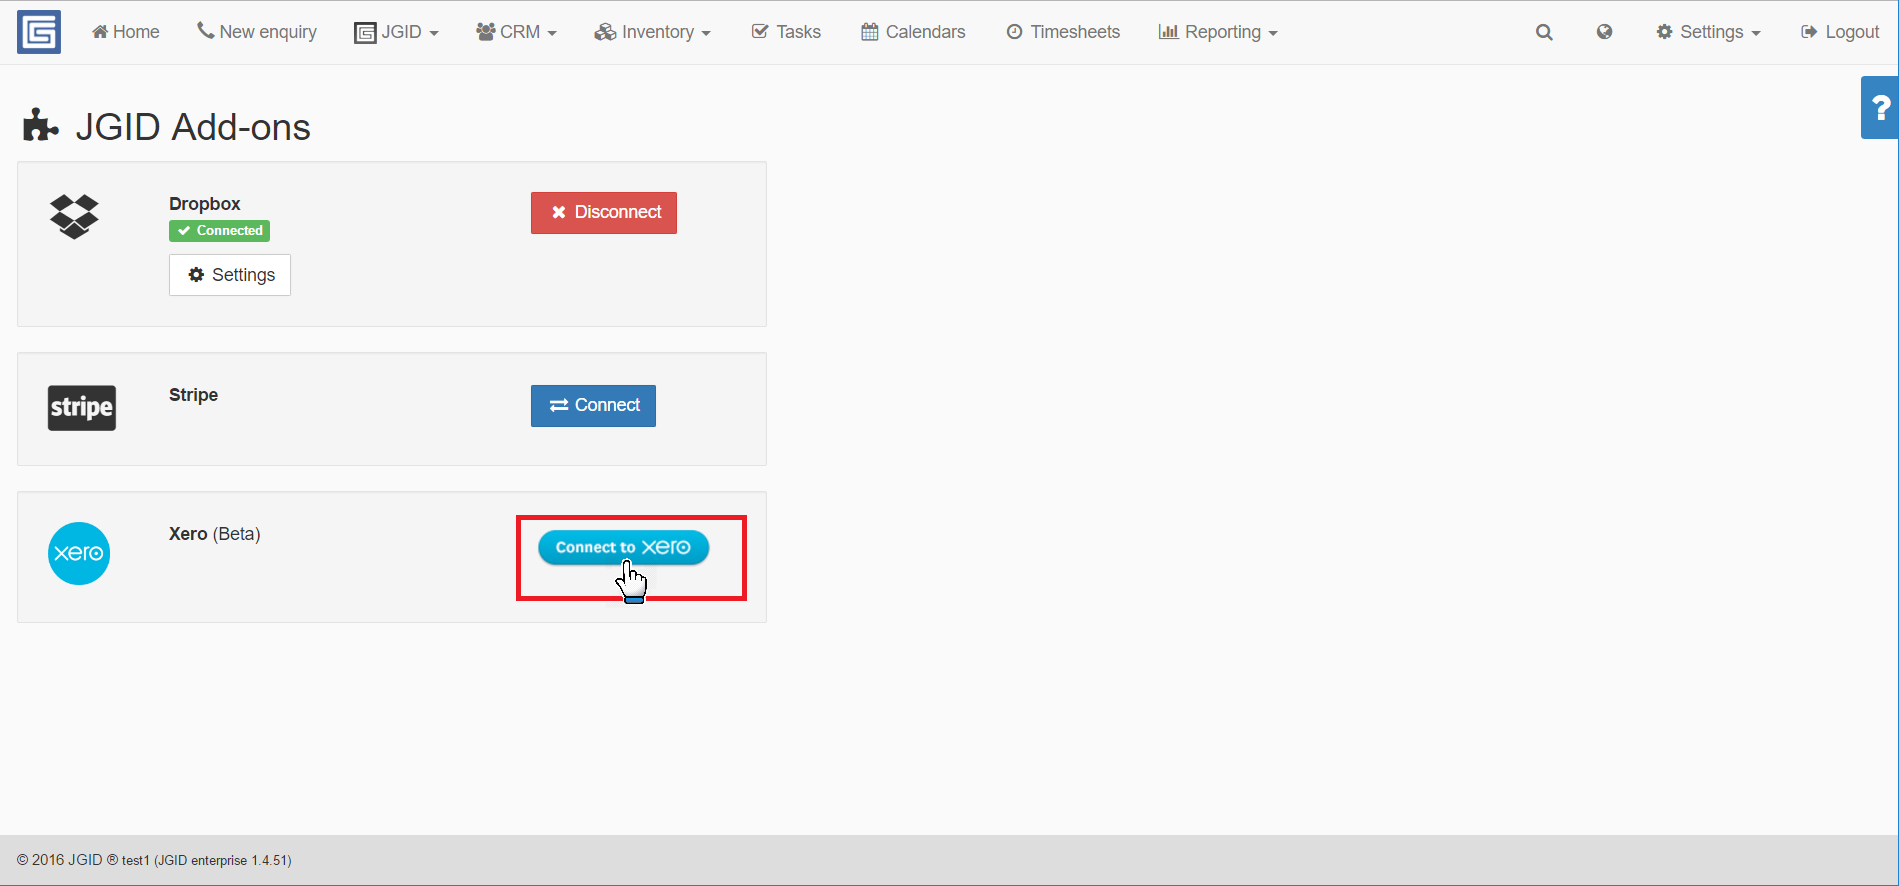The image size is (1899, 886).
Task: Log out using the Logout link
Action: tap(1840, 32)
